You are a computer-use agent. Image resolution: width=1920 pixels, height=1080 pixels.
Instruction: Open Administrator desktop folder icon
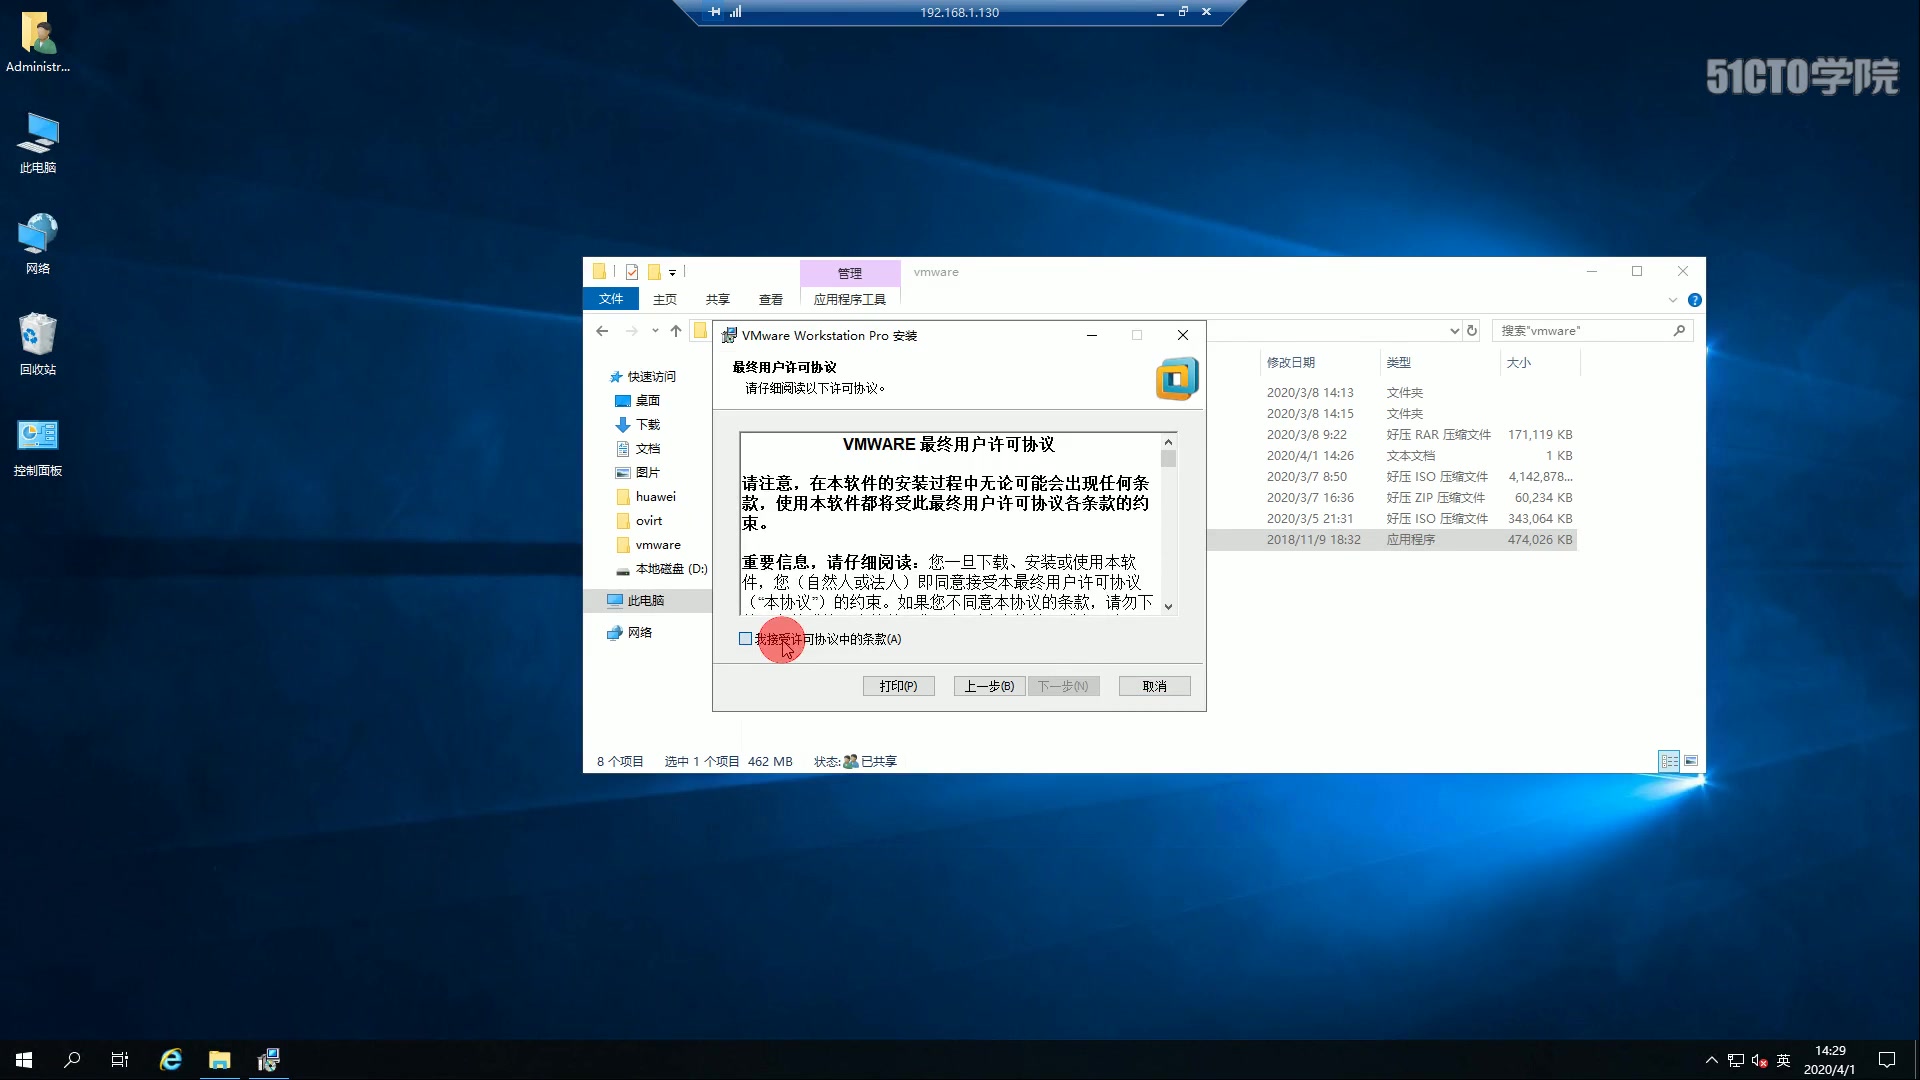(x=38, y=43)
